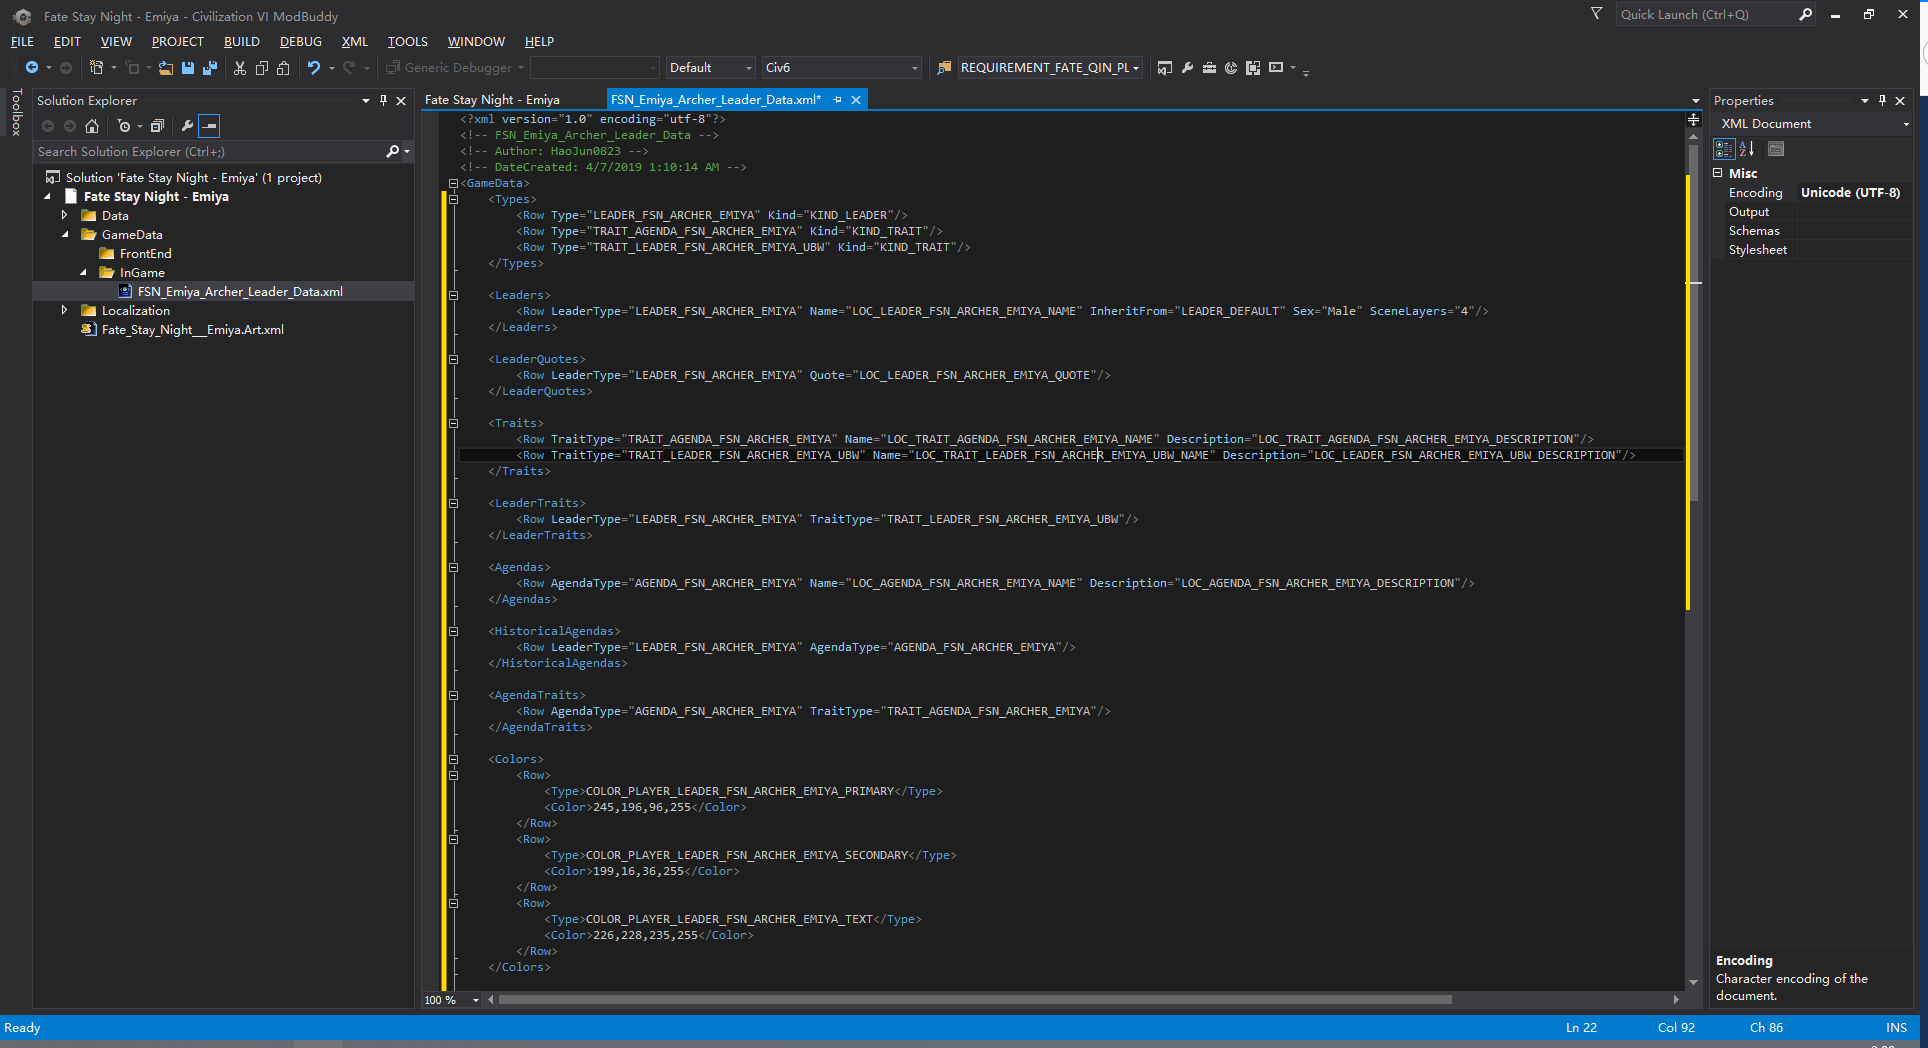1928x1048 pixels.
Task: Collapse the Types XML block in editor
Action: (453, 199)
